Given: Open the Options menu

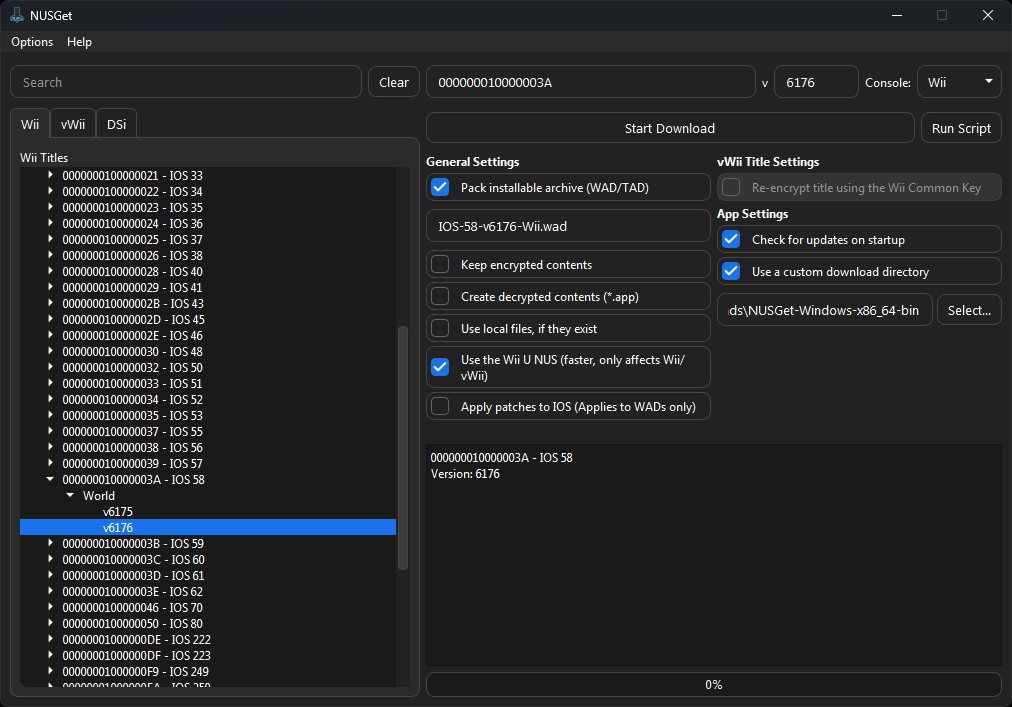Looking at the screenshot, I should (32, 42).
